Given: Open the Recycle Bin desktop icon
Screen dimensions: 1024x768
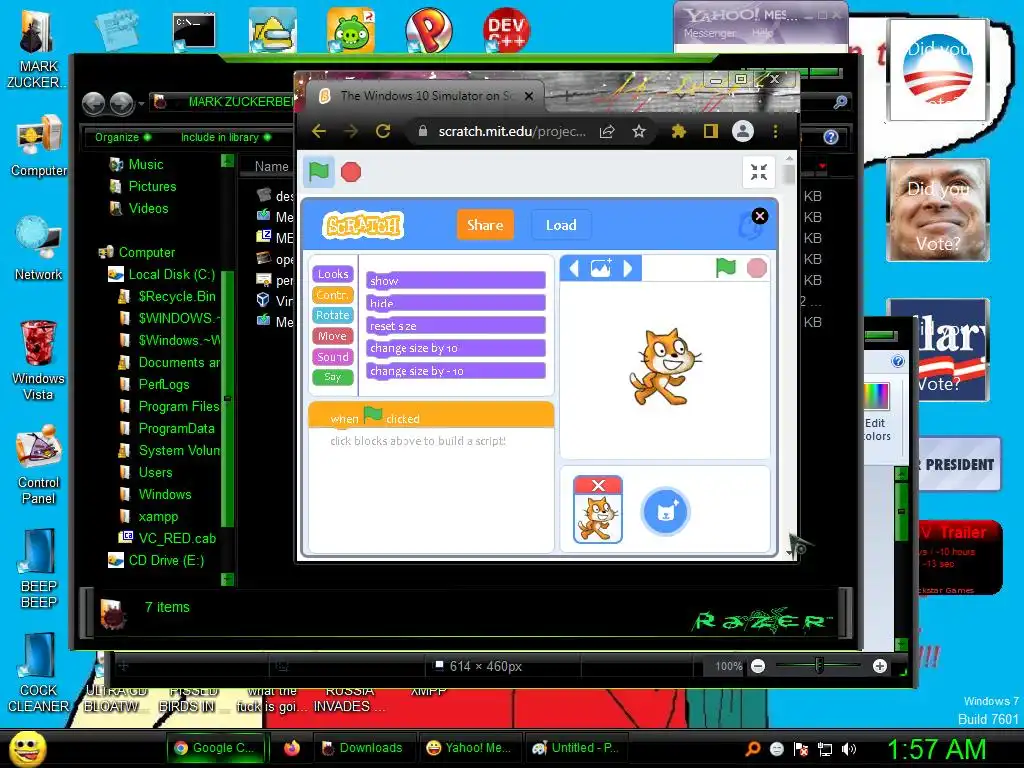Looking at the screenshot, I should click(38, 360).
